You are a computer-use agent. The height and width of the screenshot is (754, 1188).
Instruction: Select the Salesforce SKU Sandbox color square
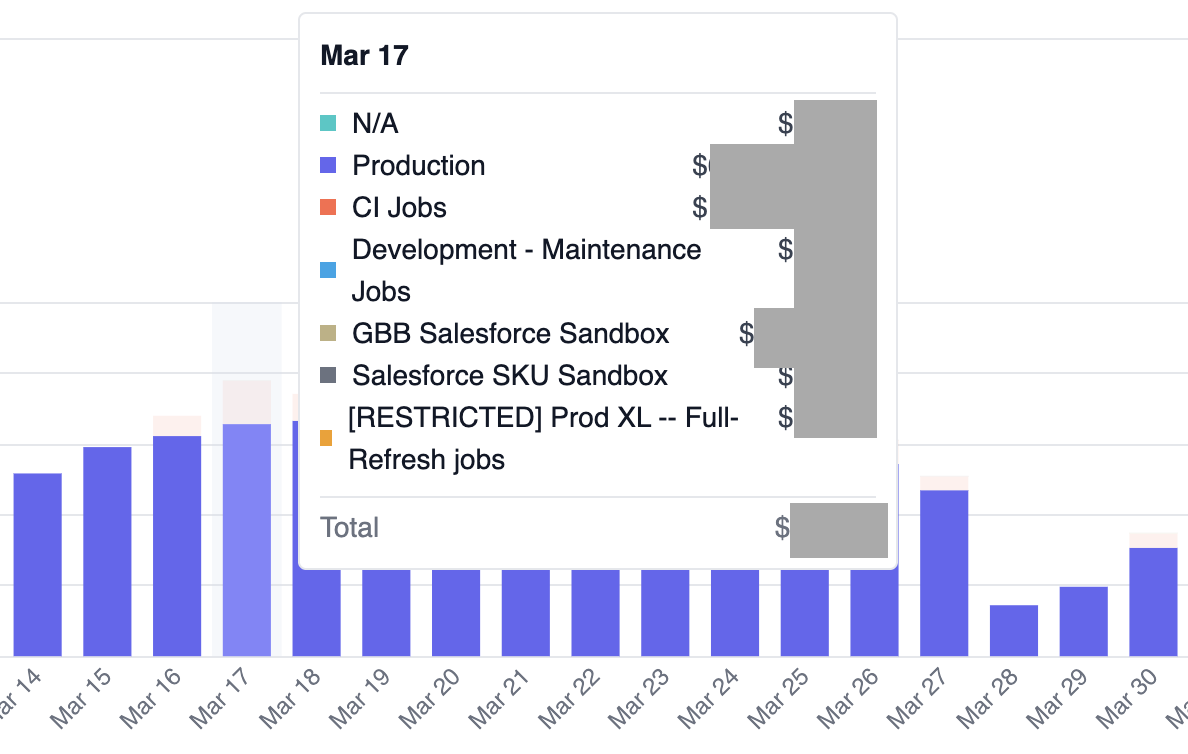[x=326, y=375]
